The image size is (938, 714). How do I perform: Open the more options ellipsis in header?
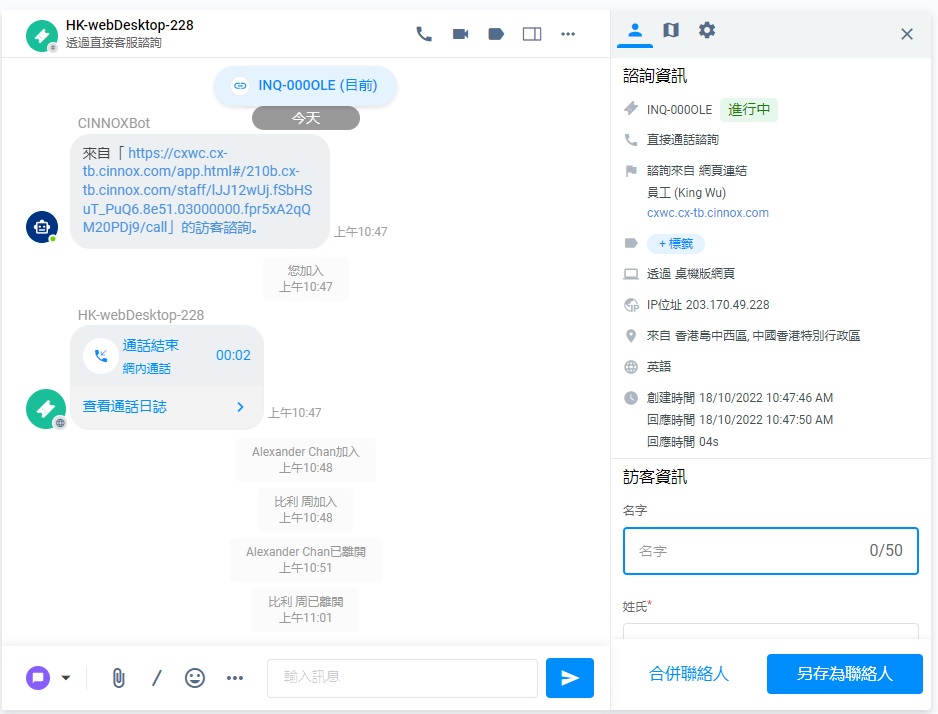tap(568, 34)
